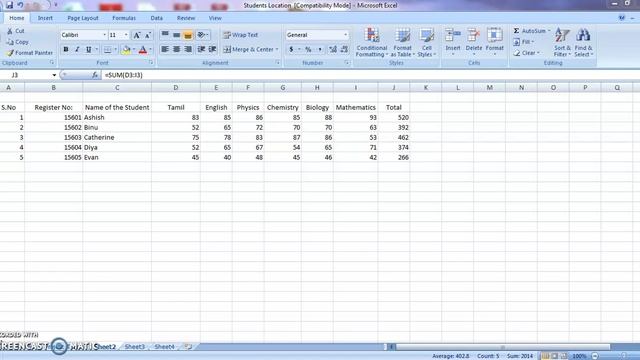640x360 pixels.
Task: Apply the Borders icon to the cell
Action: tap(107, 50)
